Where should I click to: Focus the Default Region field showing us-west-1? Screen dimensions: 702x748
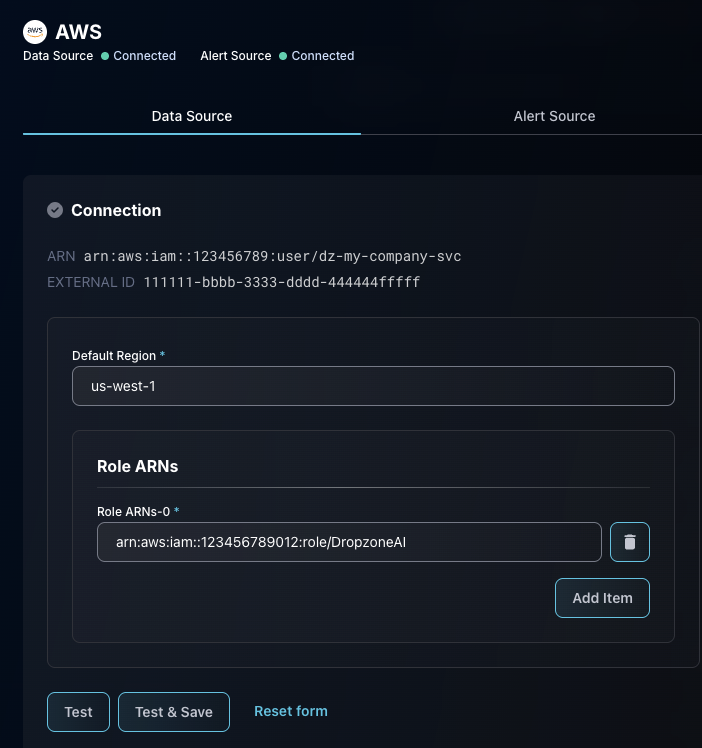pos(373,386)
